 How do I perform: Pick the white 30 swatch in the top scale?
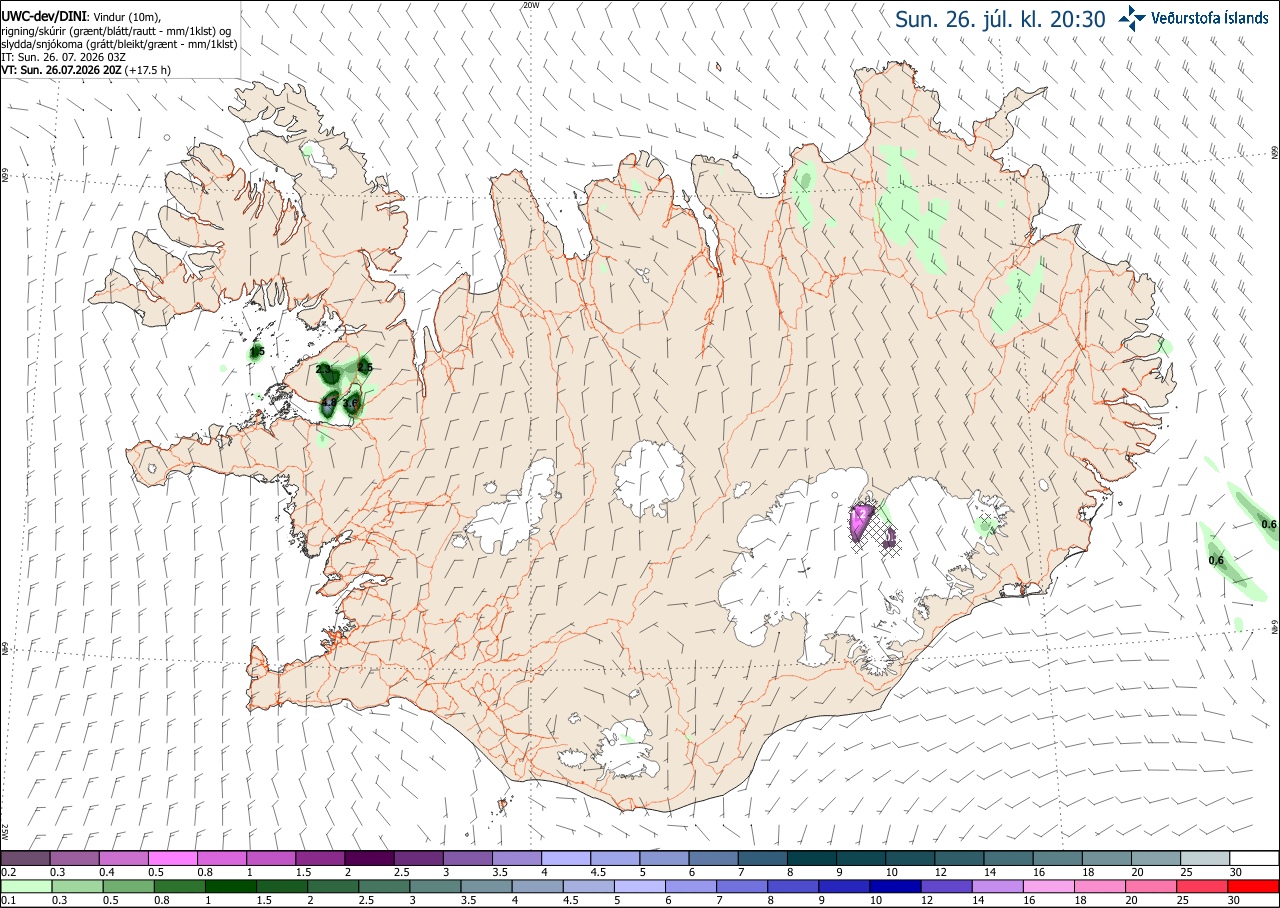coord(1255,858)
